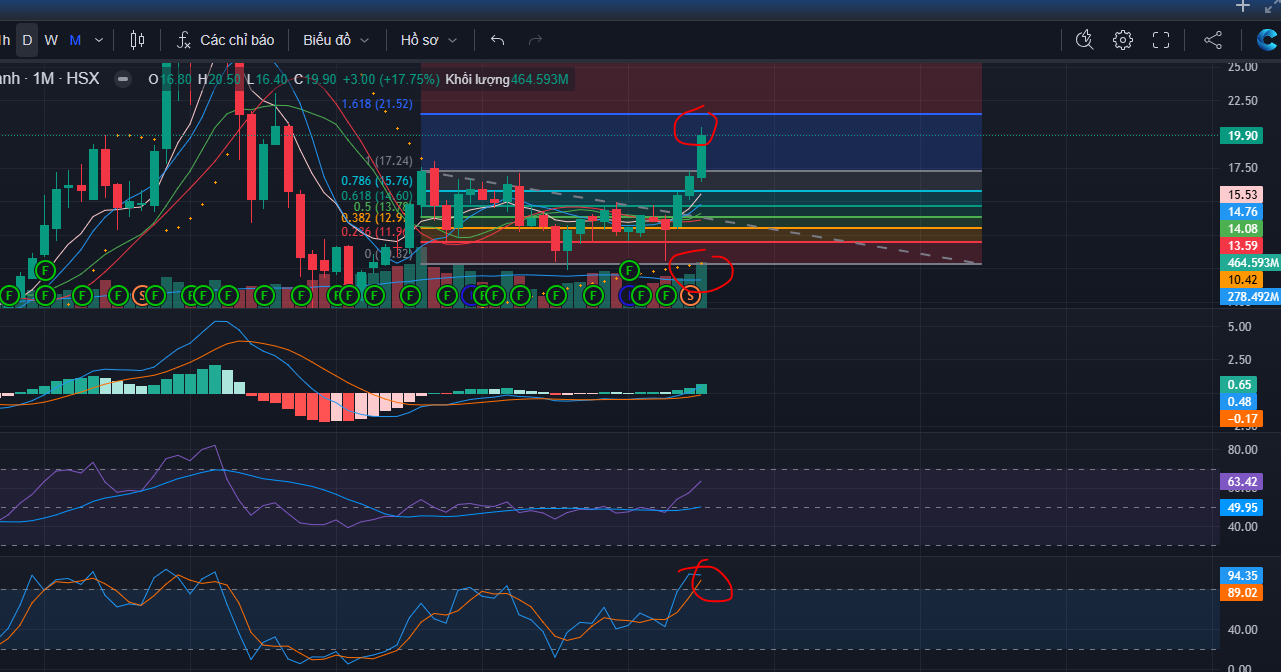Viewport: 1281px width, 672px height.
Task: Open quick search with the lightning magnifier icon
Action: click(x=1085, y=40)
